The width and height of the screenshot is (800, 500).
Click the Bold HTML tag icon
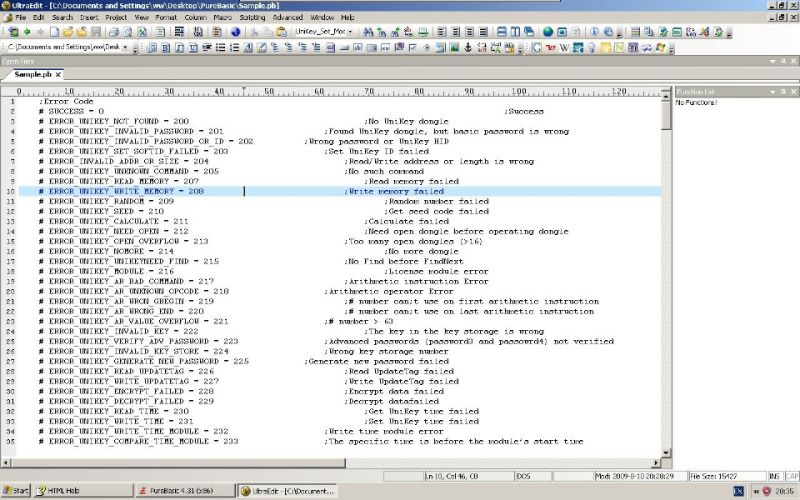(x=166, y=47)
